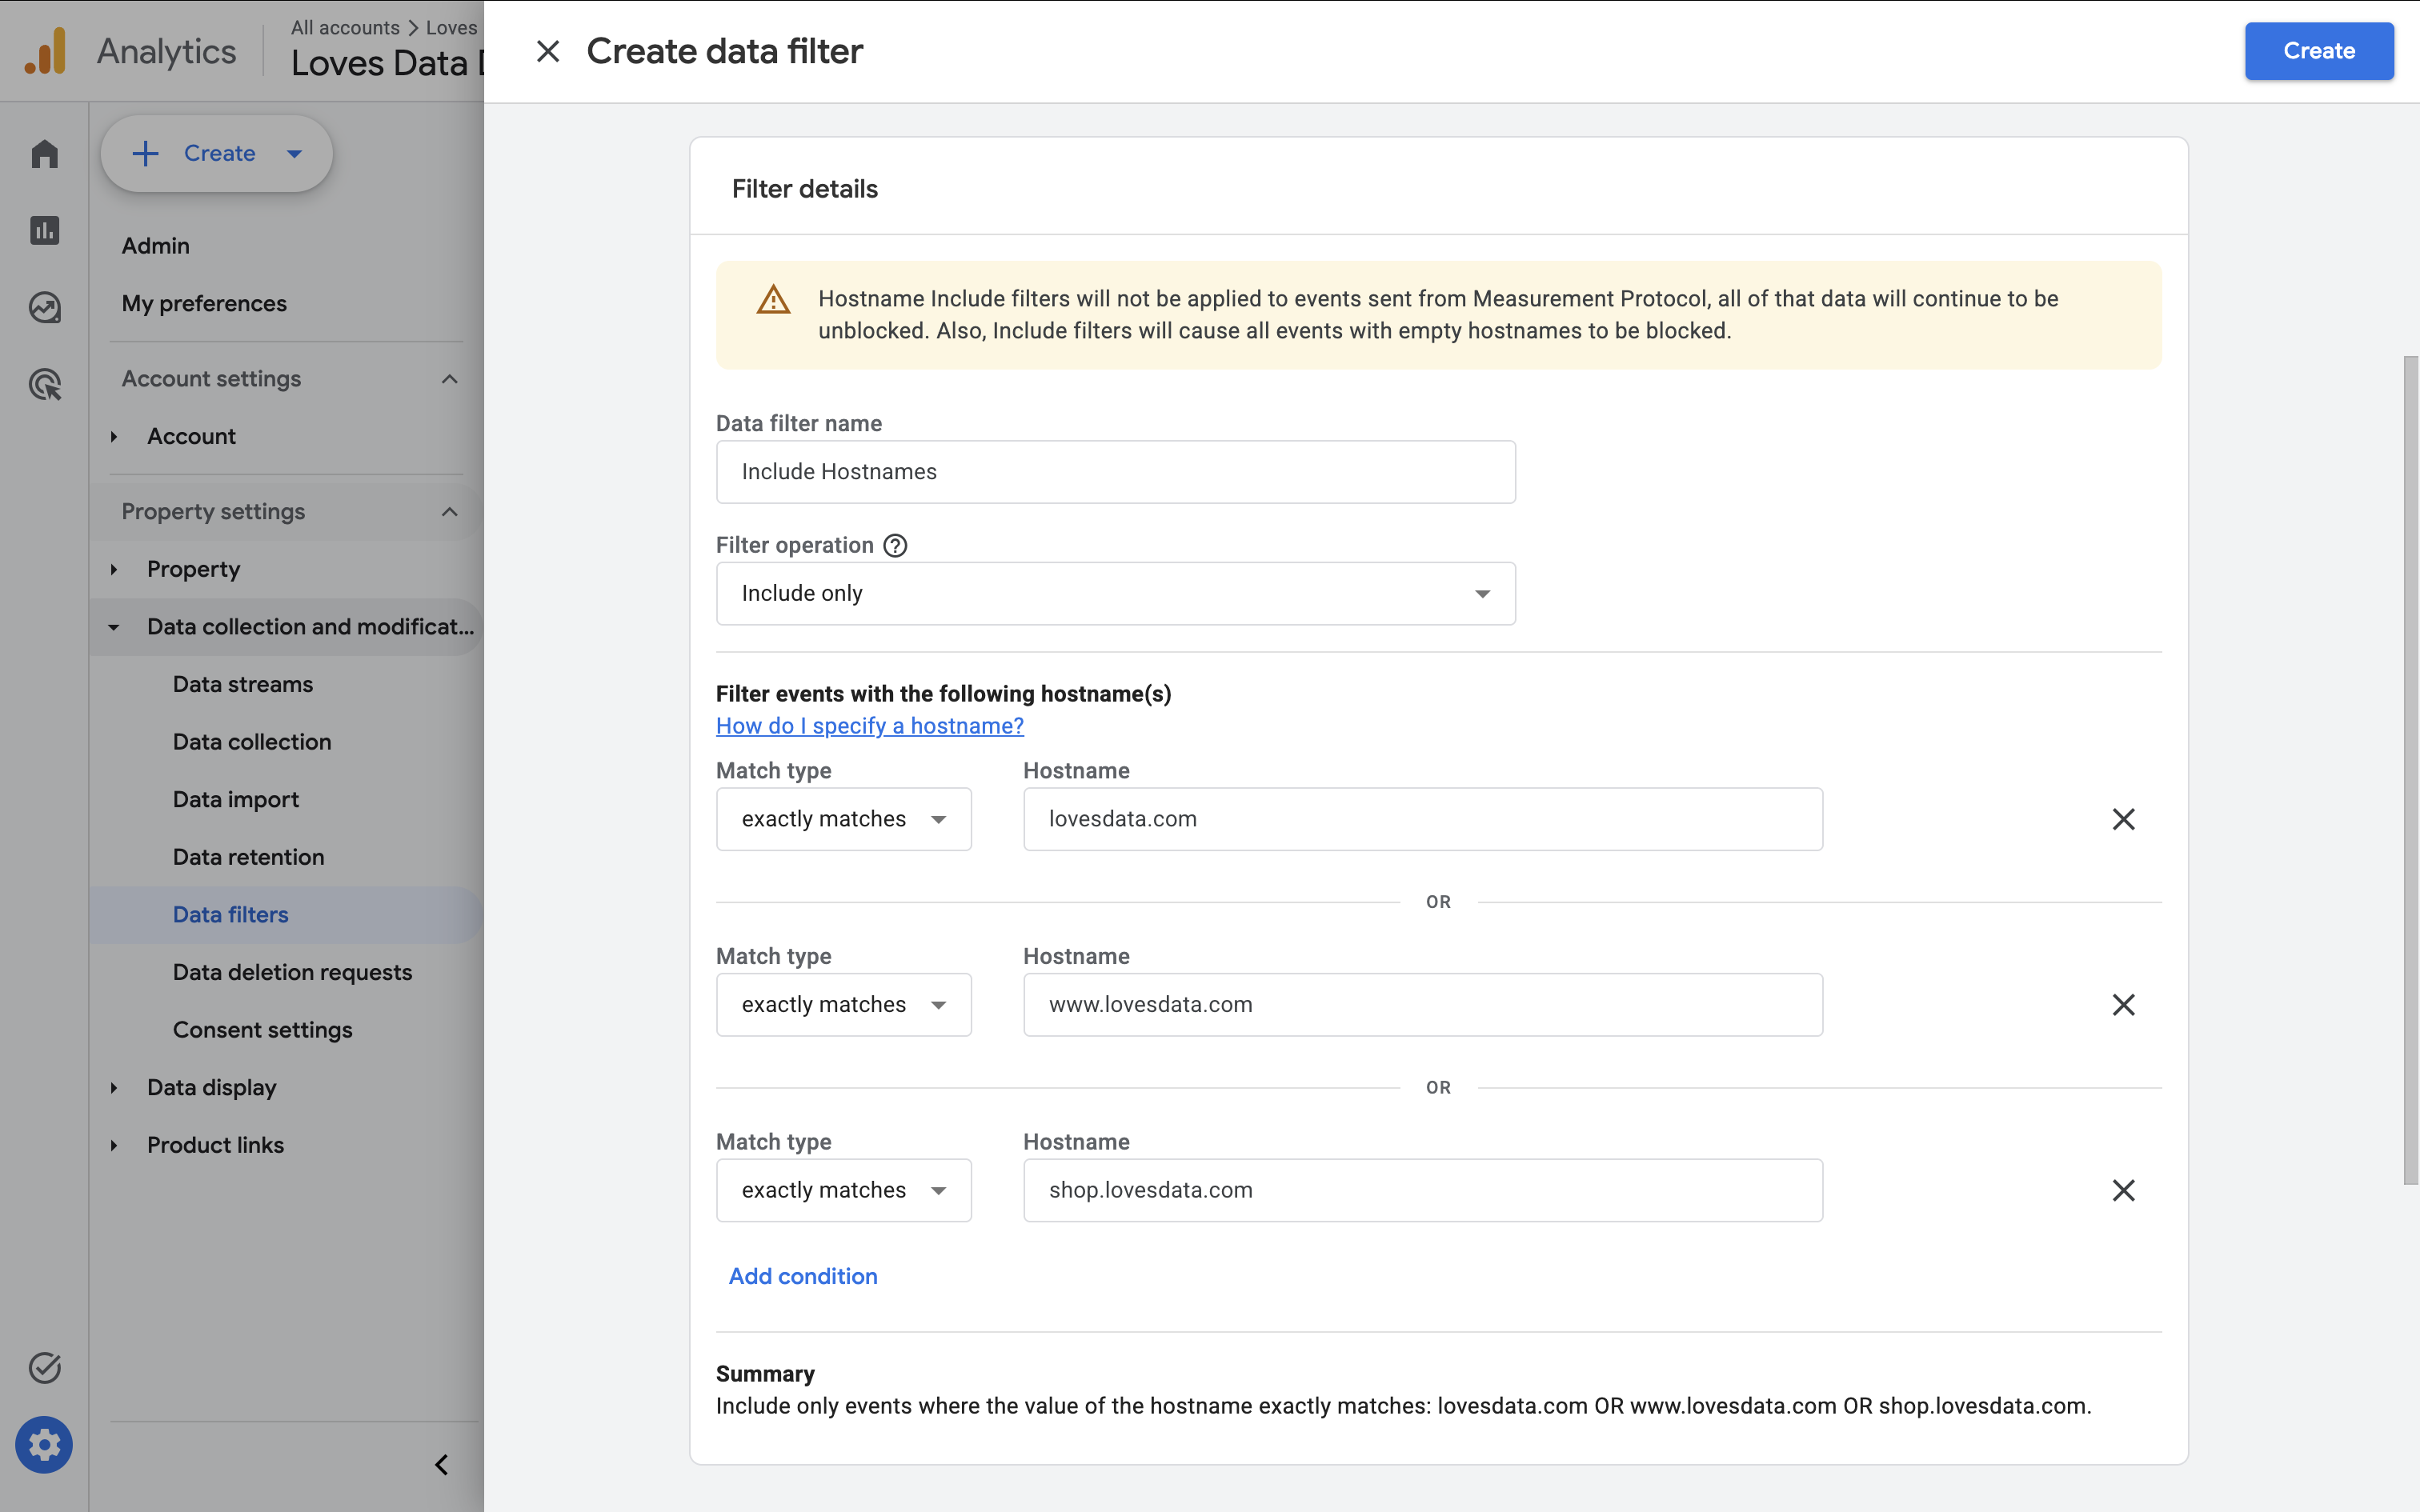The image size is (2420, 1512).
Task: Open the Reports bar chart icon
Action: coord(45,231)
